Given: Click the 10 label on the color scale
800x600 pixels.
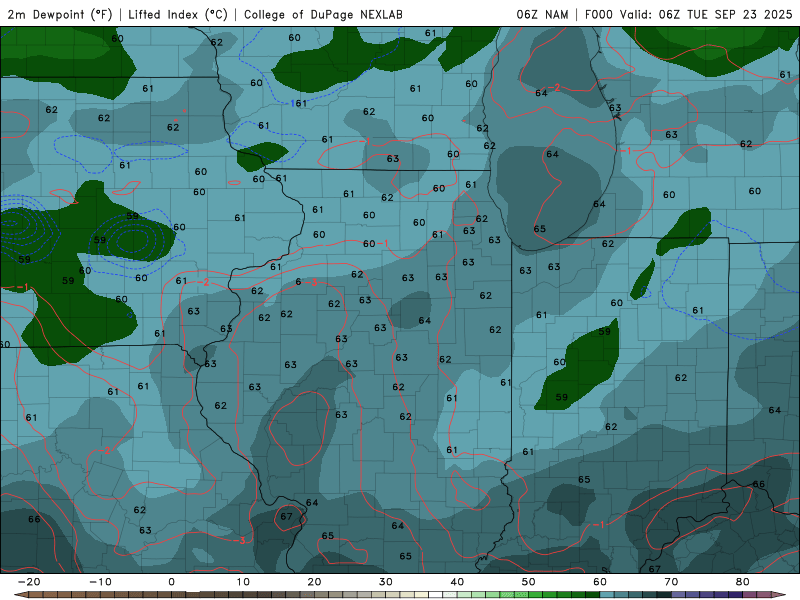Looking at the screenshot, I should point(243,582).
